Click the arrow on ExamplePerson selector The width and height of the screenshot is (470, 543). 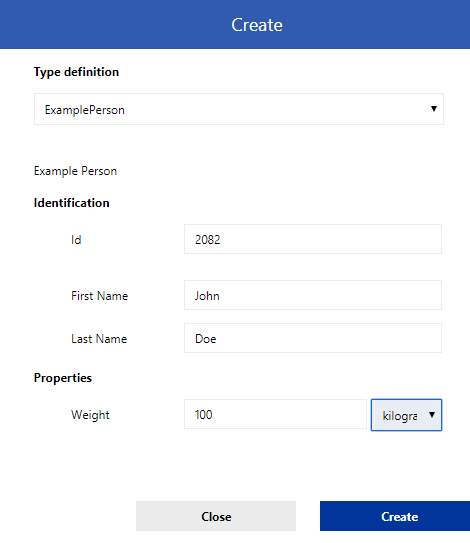(433, 109)
